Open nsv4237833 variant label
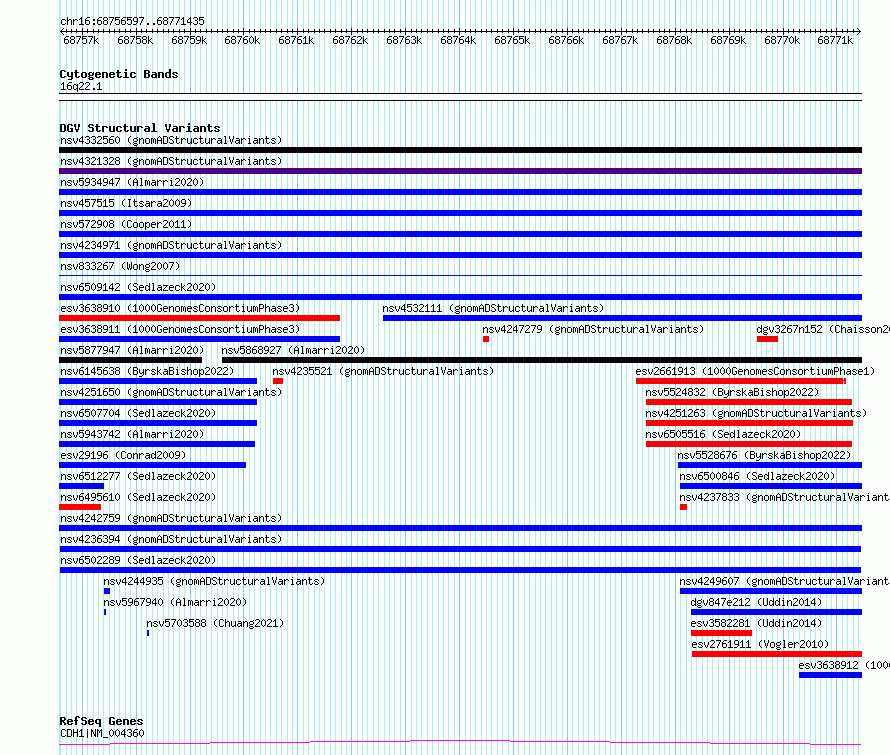This screenshot has height=755, width=890. (x=784, y=497)
